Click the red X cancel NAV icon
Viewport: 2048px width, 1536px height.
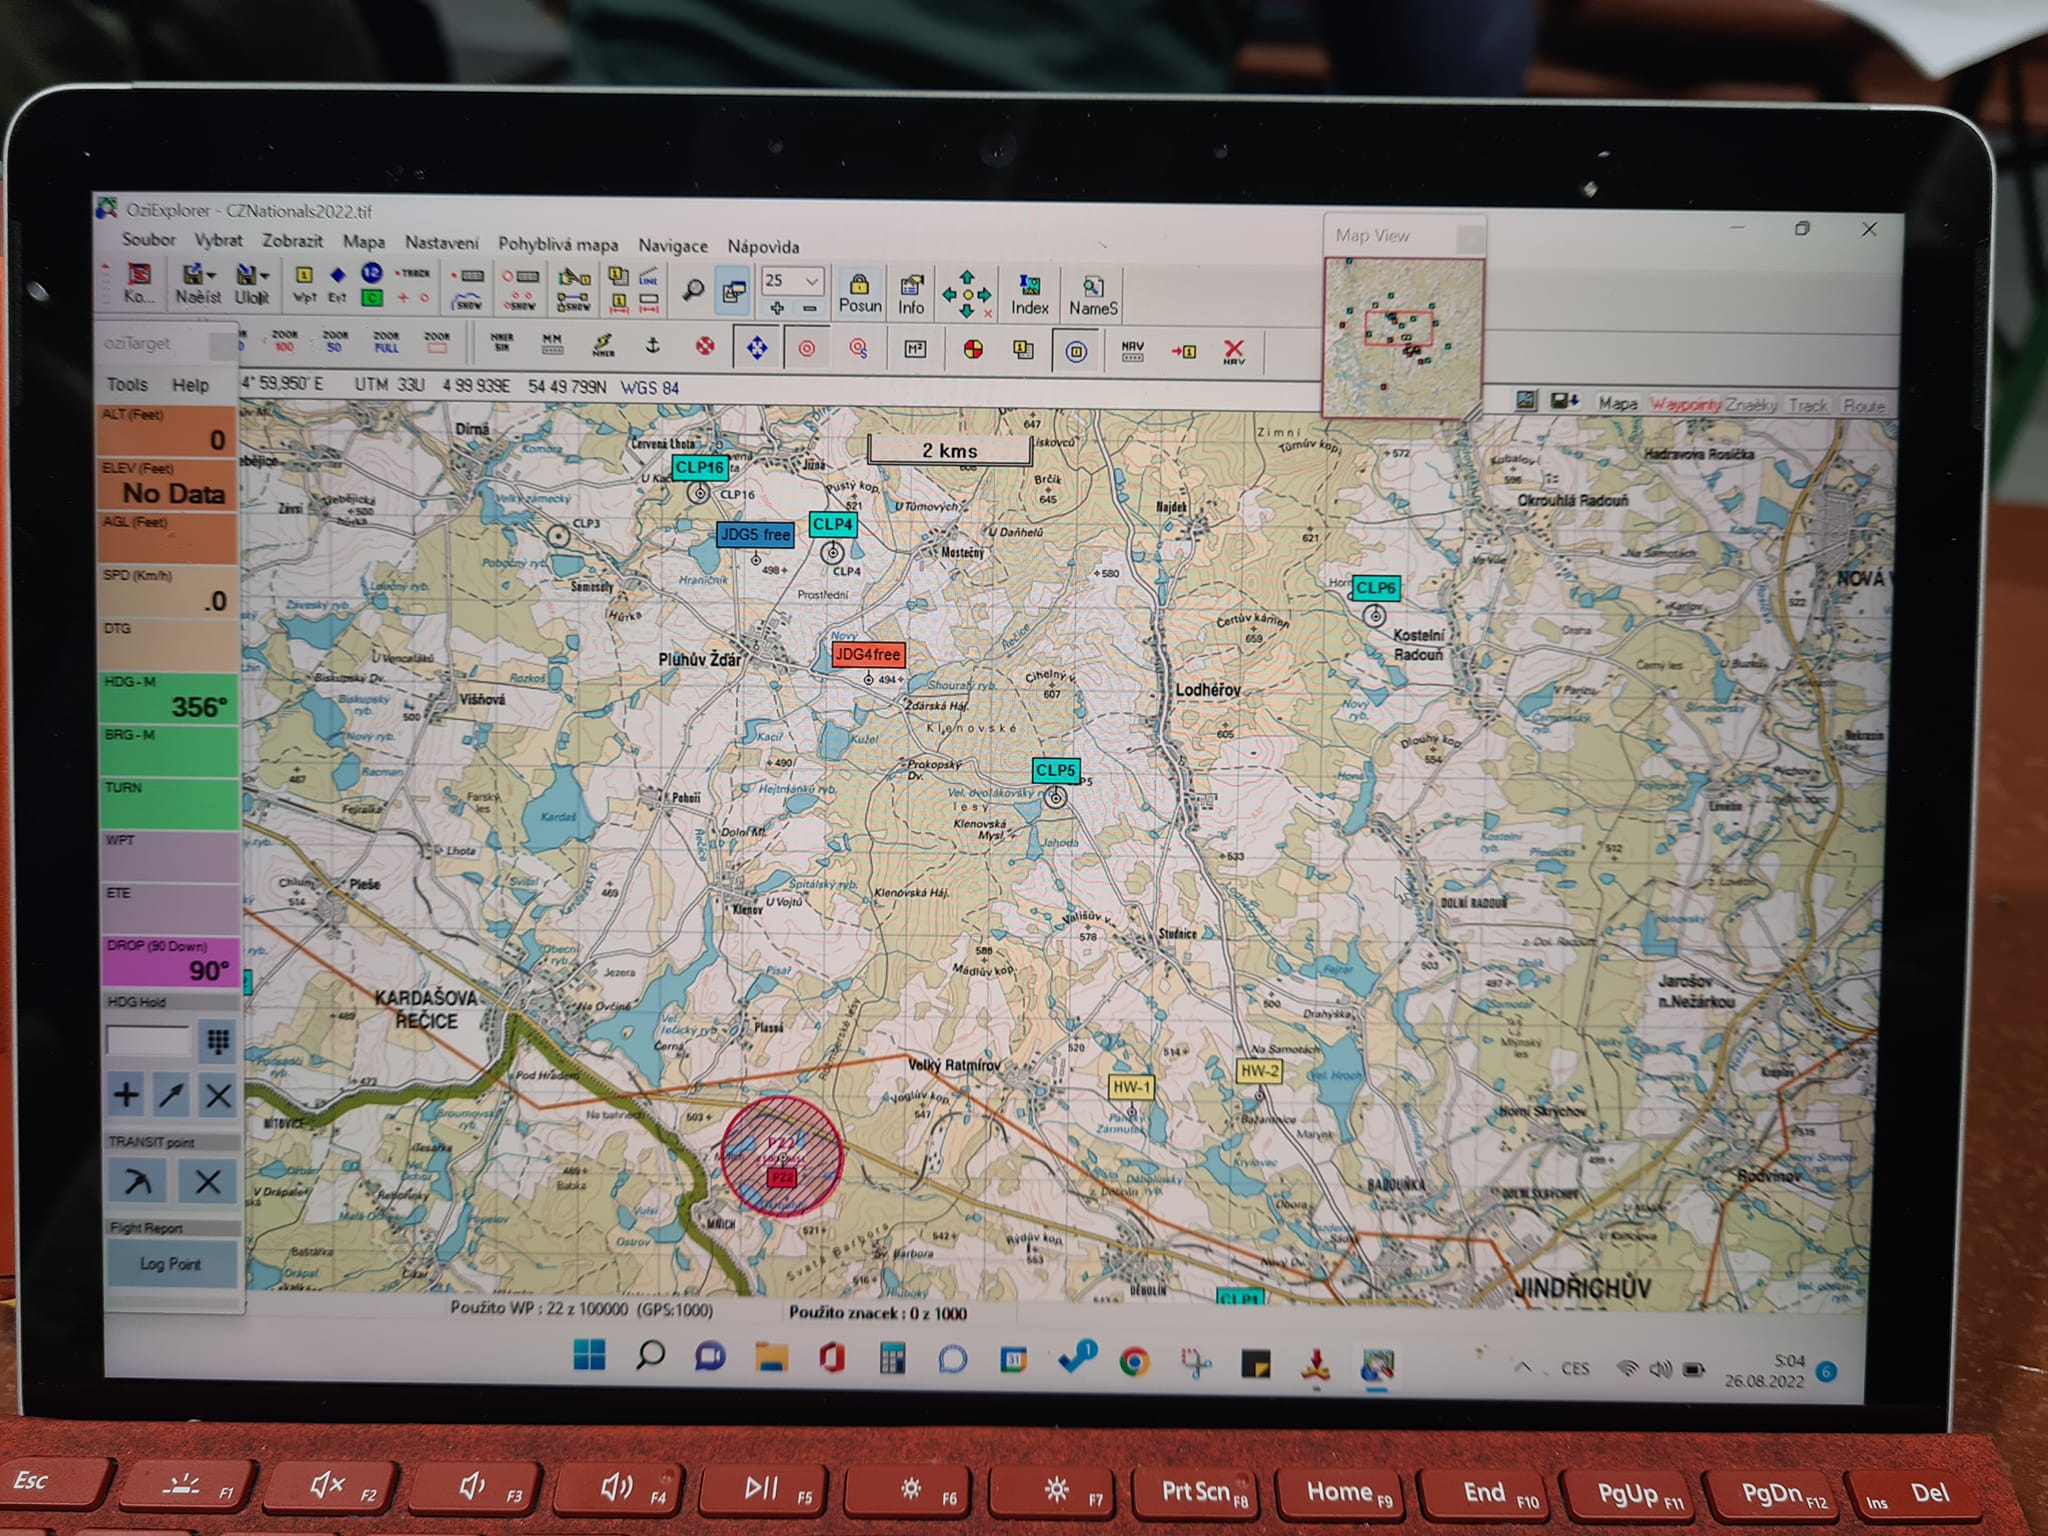click(1233, 352)
